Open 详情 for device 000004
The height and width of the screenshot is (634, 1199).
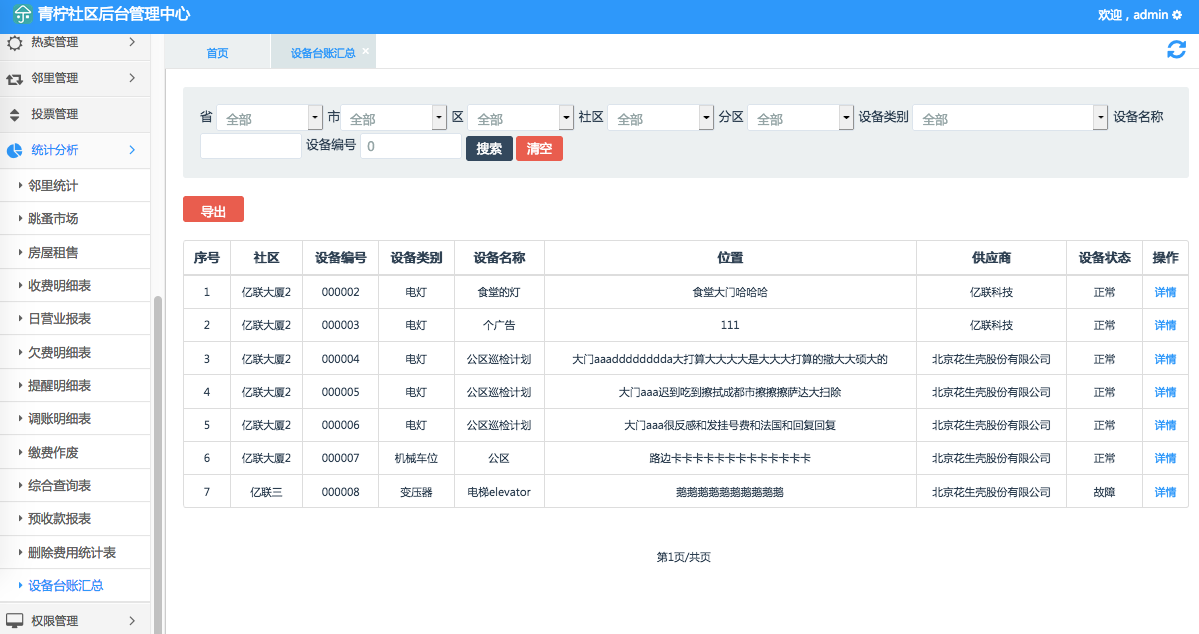click(1165, 359)
